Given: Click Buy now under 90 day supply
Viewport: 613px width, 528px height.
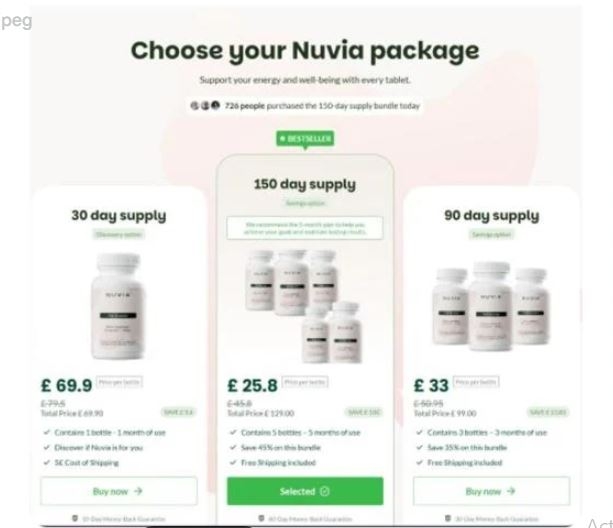Looking at the screenshot, I should [x=491, y=491].
